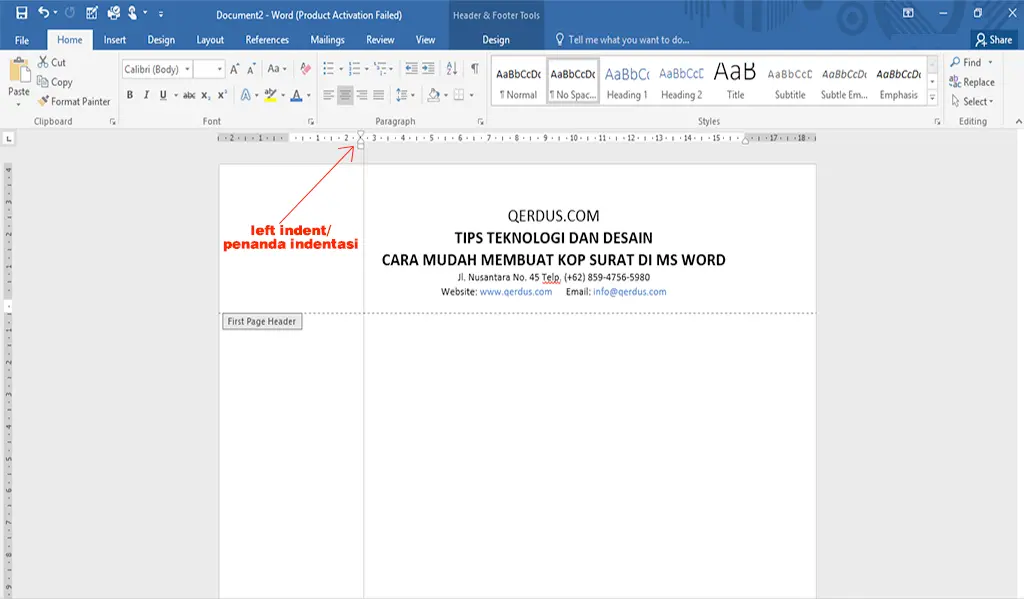Open the Calibri (Body) font name dropdown
Viewport: 1024px width, 599px height.
(x=187, y=69)
